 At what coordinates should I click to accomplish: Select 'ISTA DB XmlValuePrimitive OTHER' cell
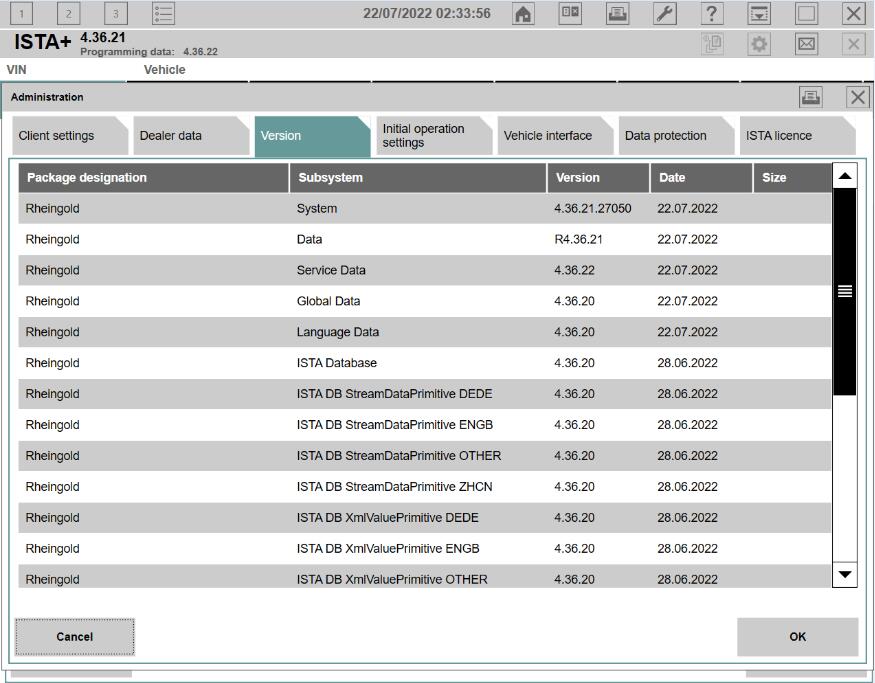392,579
